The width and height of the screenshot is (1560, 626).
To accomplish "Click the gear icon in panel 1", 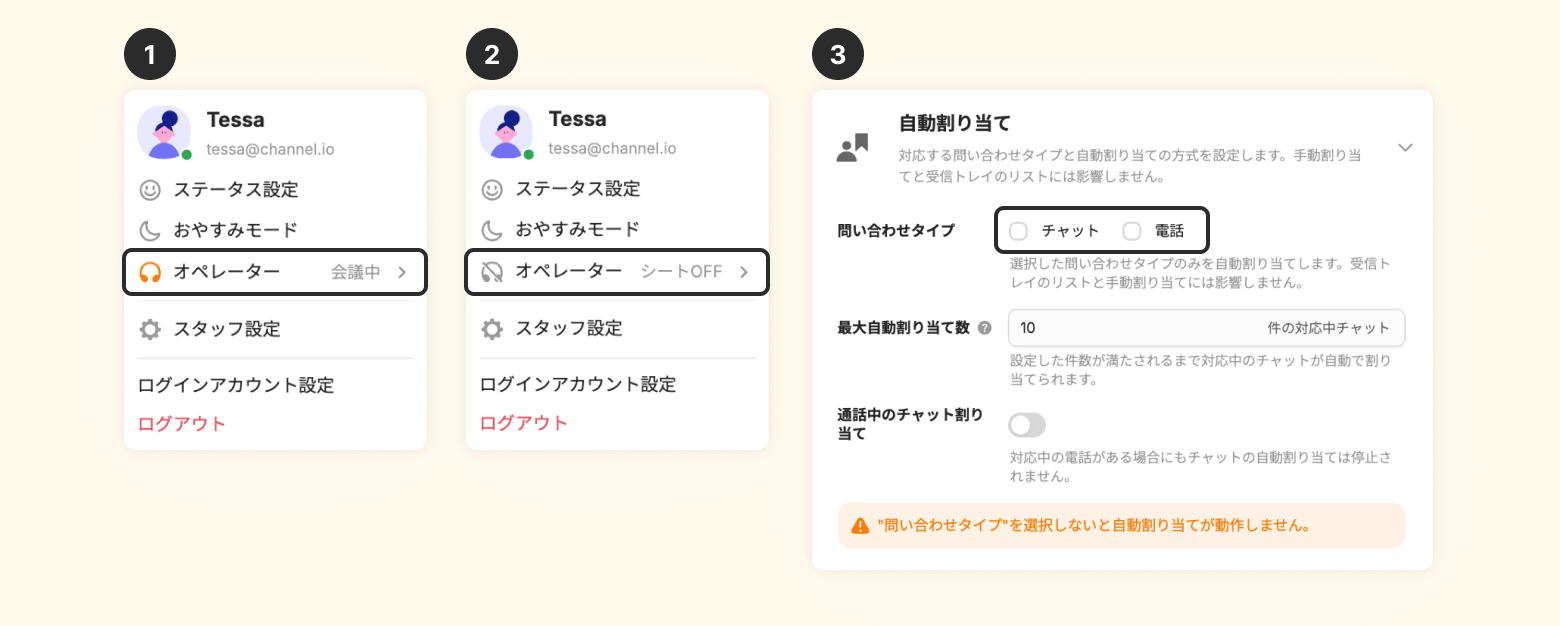I will [x=150, y=329].
